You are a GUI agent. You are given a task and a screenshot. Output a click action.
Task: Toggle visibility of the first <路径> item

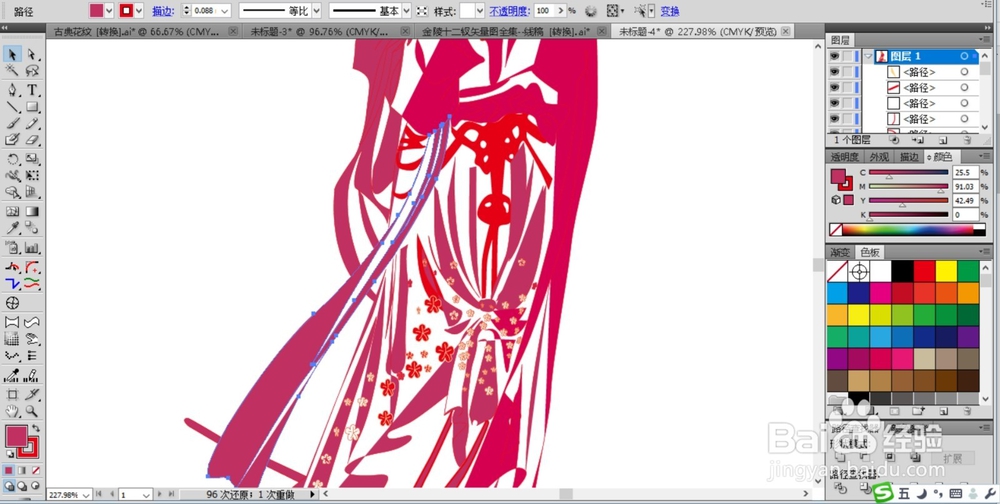click(x=834, y=72)
